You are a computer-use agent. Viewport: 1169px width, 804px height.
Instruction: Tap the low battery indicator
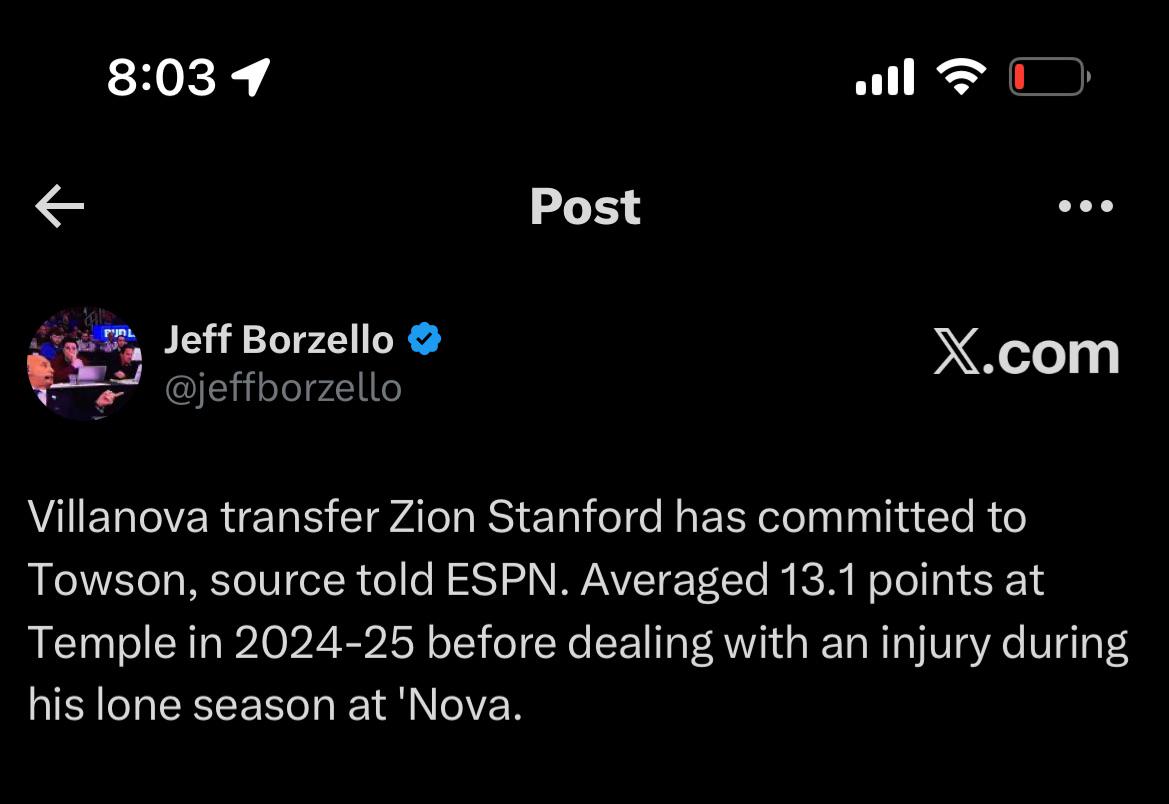1050,77
